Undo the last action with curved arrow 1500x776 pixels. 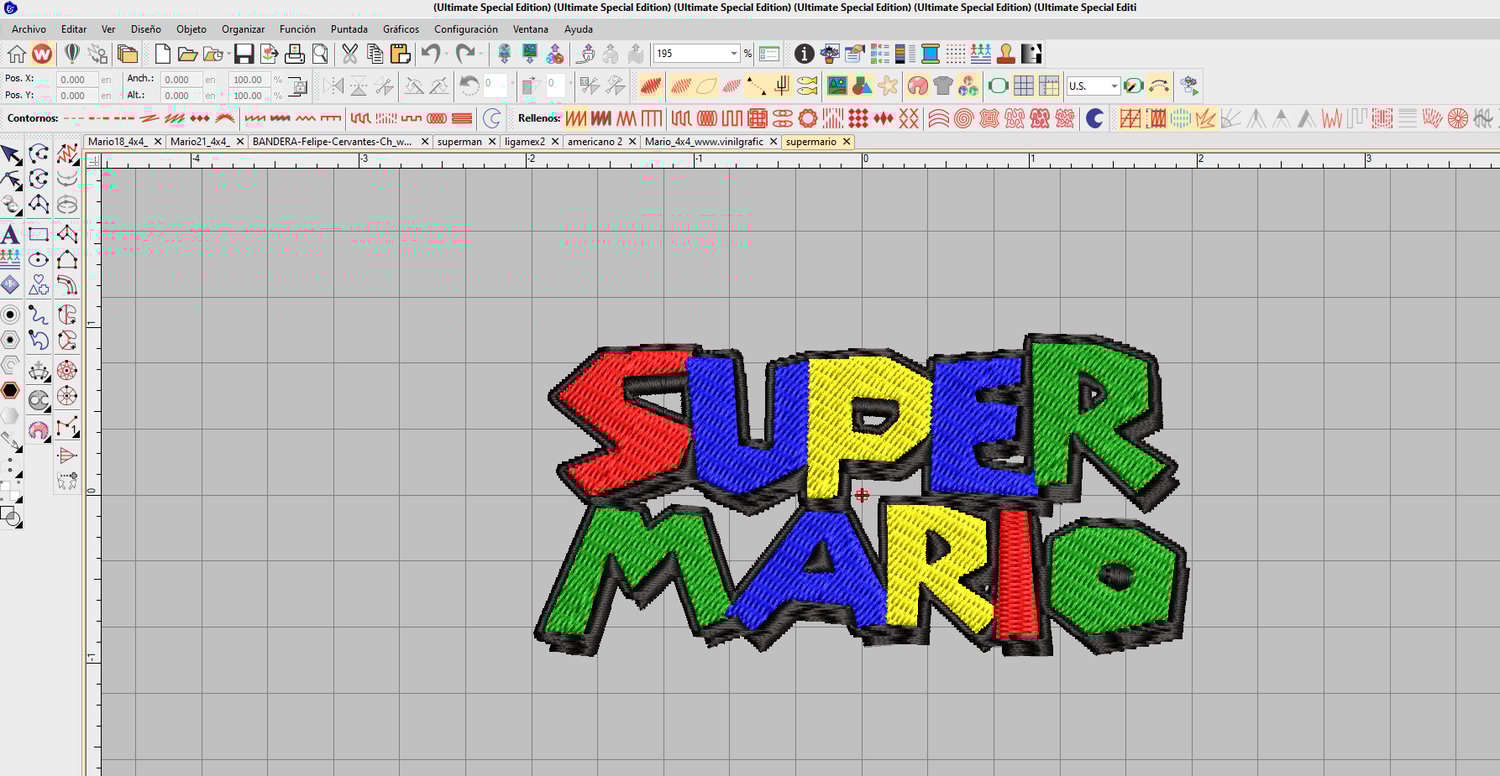tap(429, 54)
